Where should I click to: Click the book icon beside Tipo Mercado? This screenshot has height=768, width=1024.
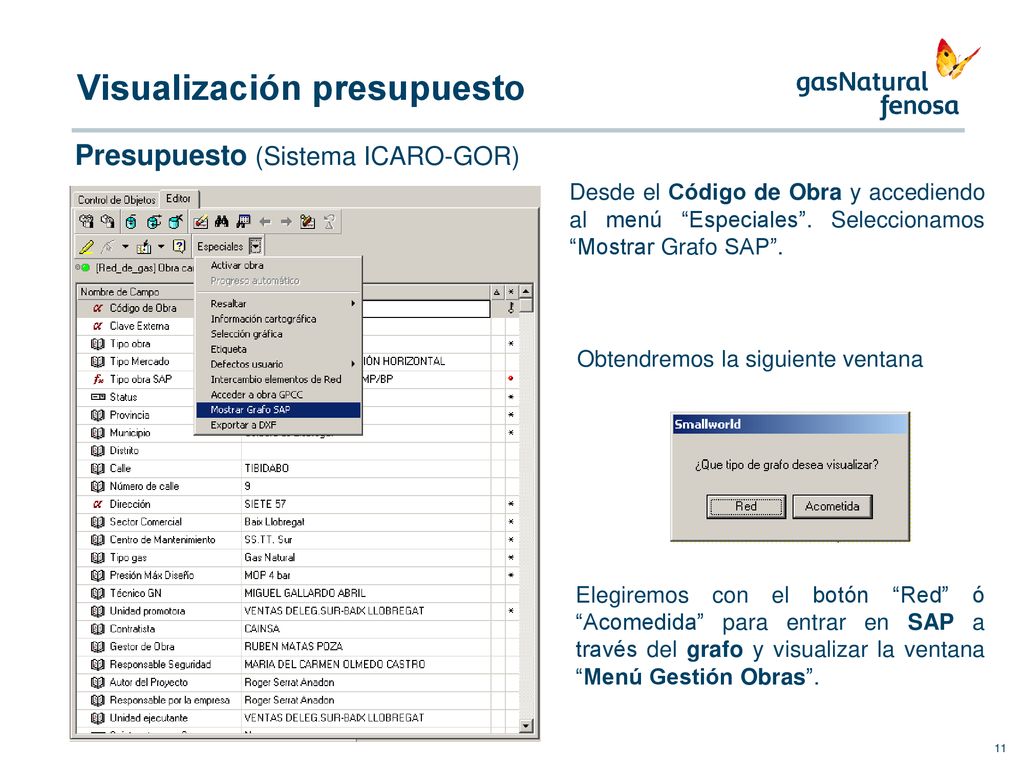coord(98,362)
